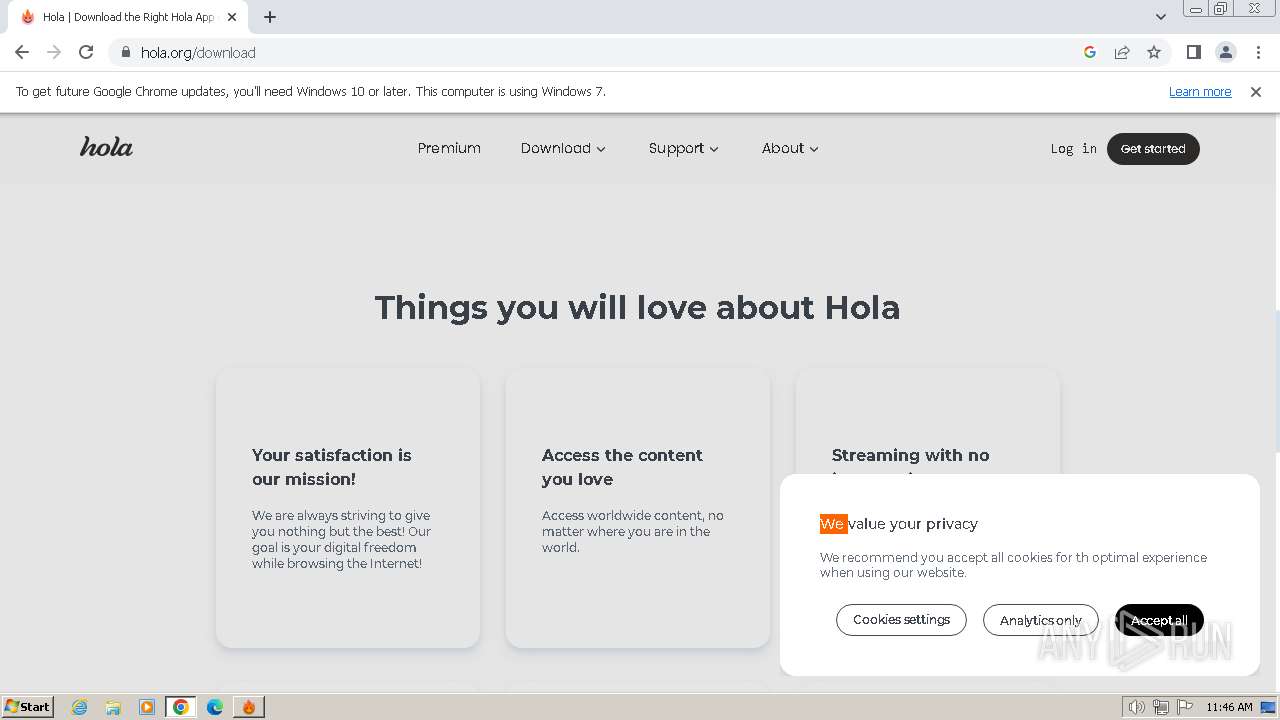Go back with the browser back arrow

click(x=22, y=52)
